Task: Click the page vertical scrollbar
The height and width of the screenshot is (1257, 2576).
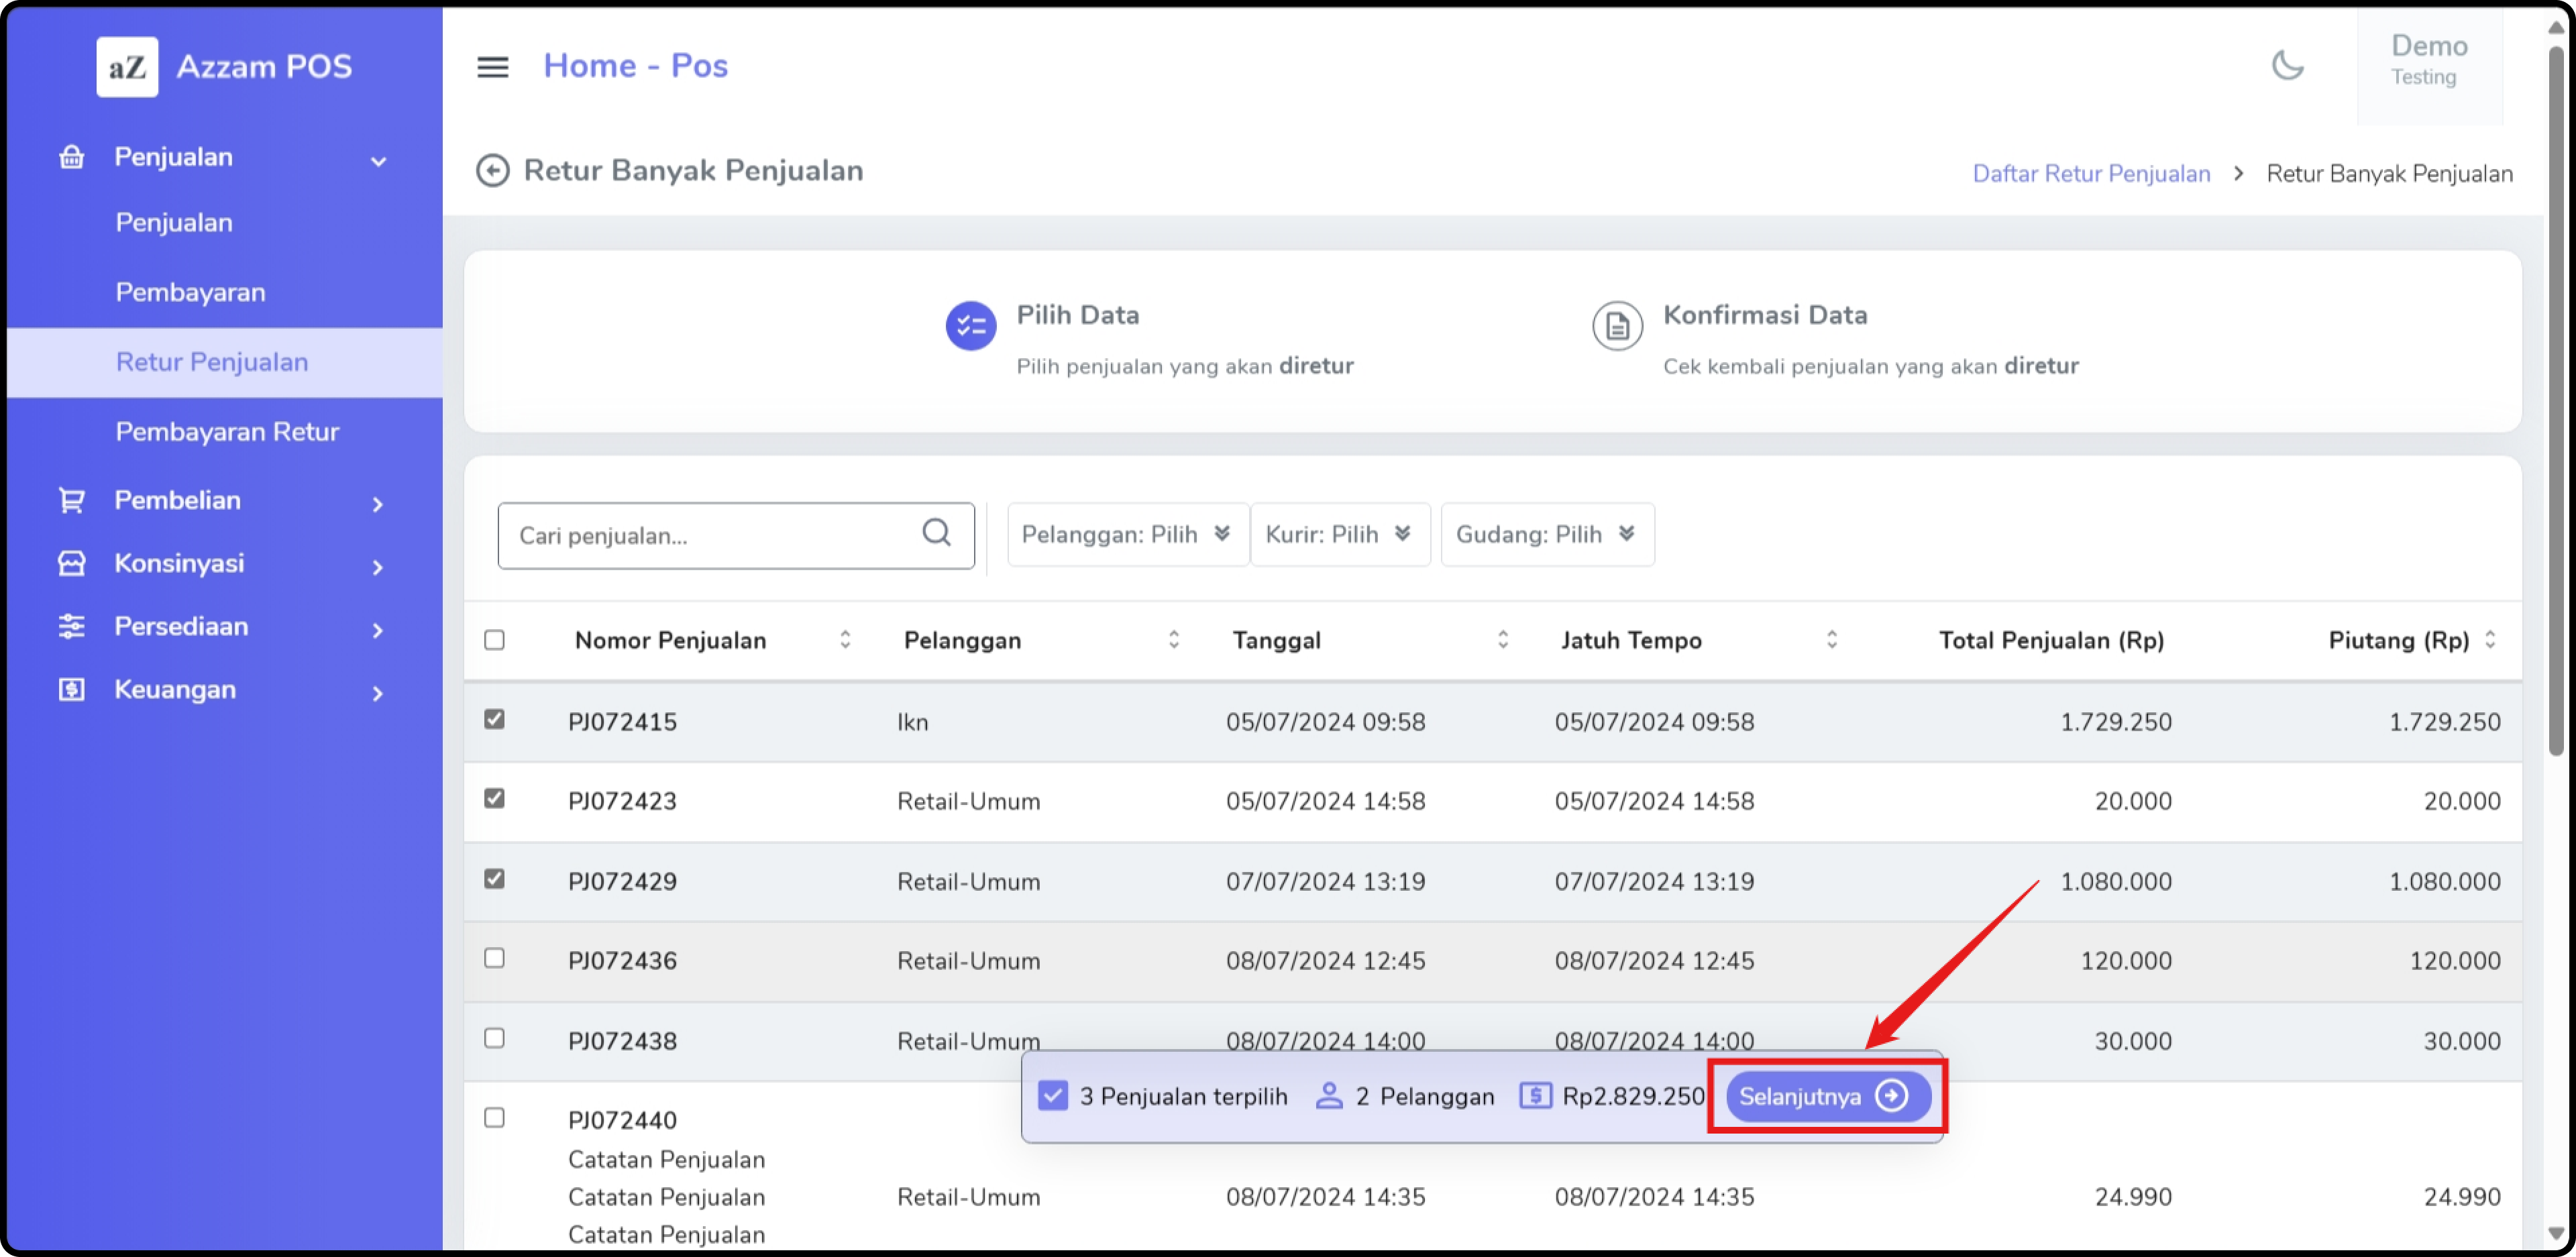Action: 2555,400
